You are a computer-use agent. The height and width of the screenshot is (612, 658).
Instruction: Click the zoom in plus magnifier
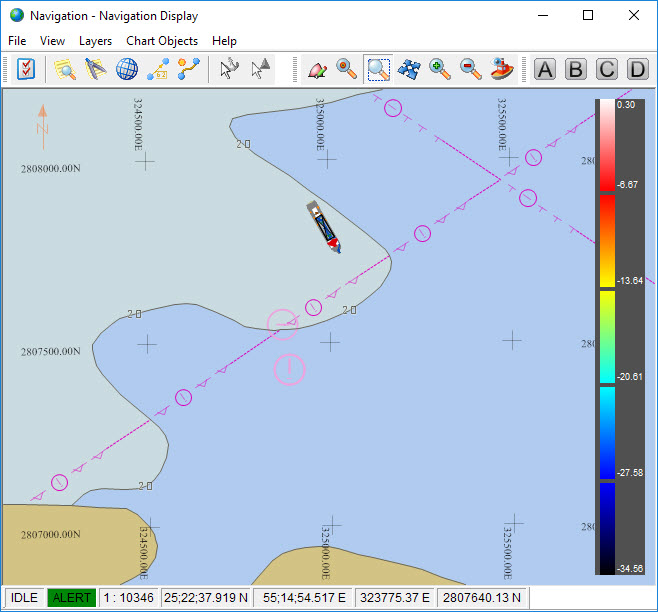(439, 69)
